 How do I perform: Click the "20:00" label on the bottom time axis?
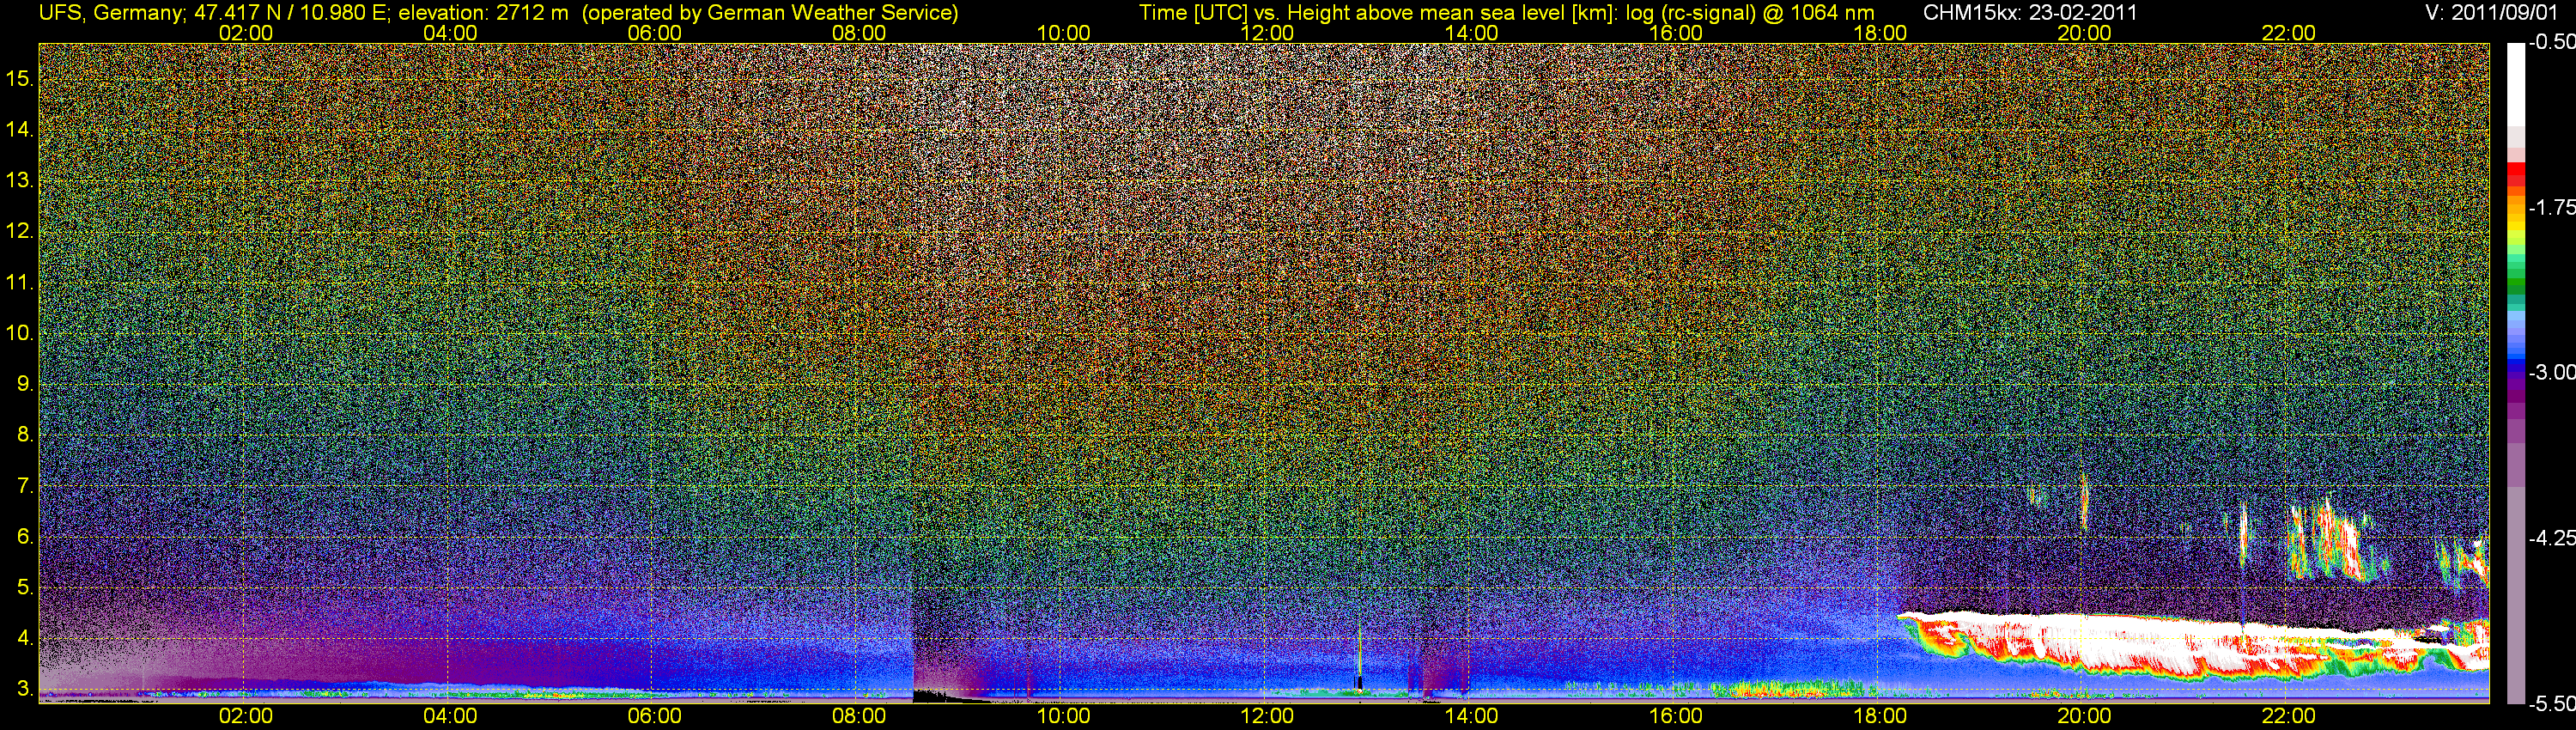pyautogui.click(x=2085, y=716)
